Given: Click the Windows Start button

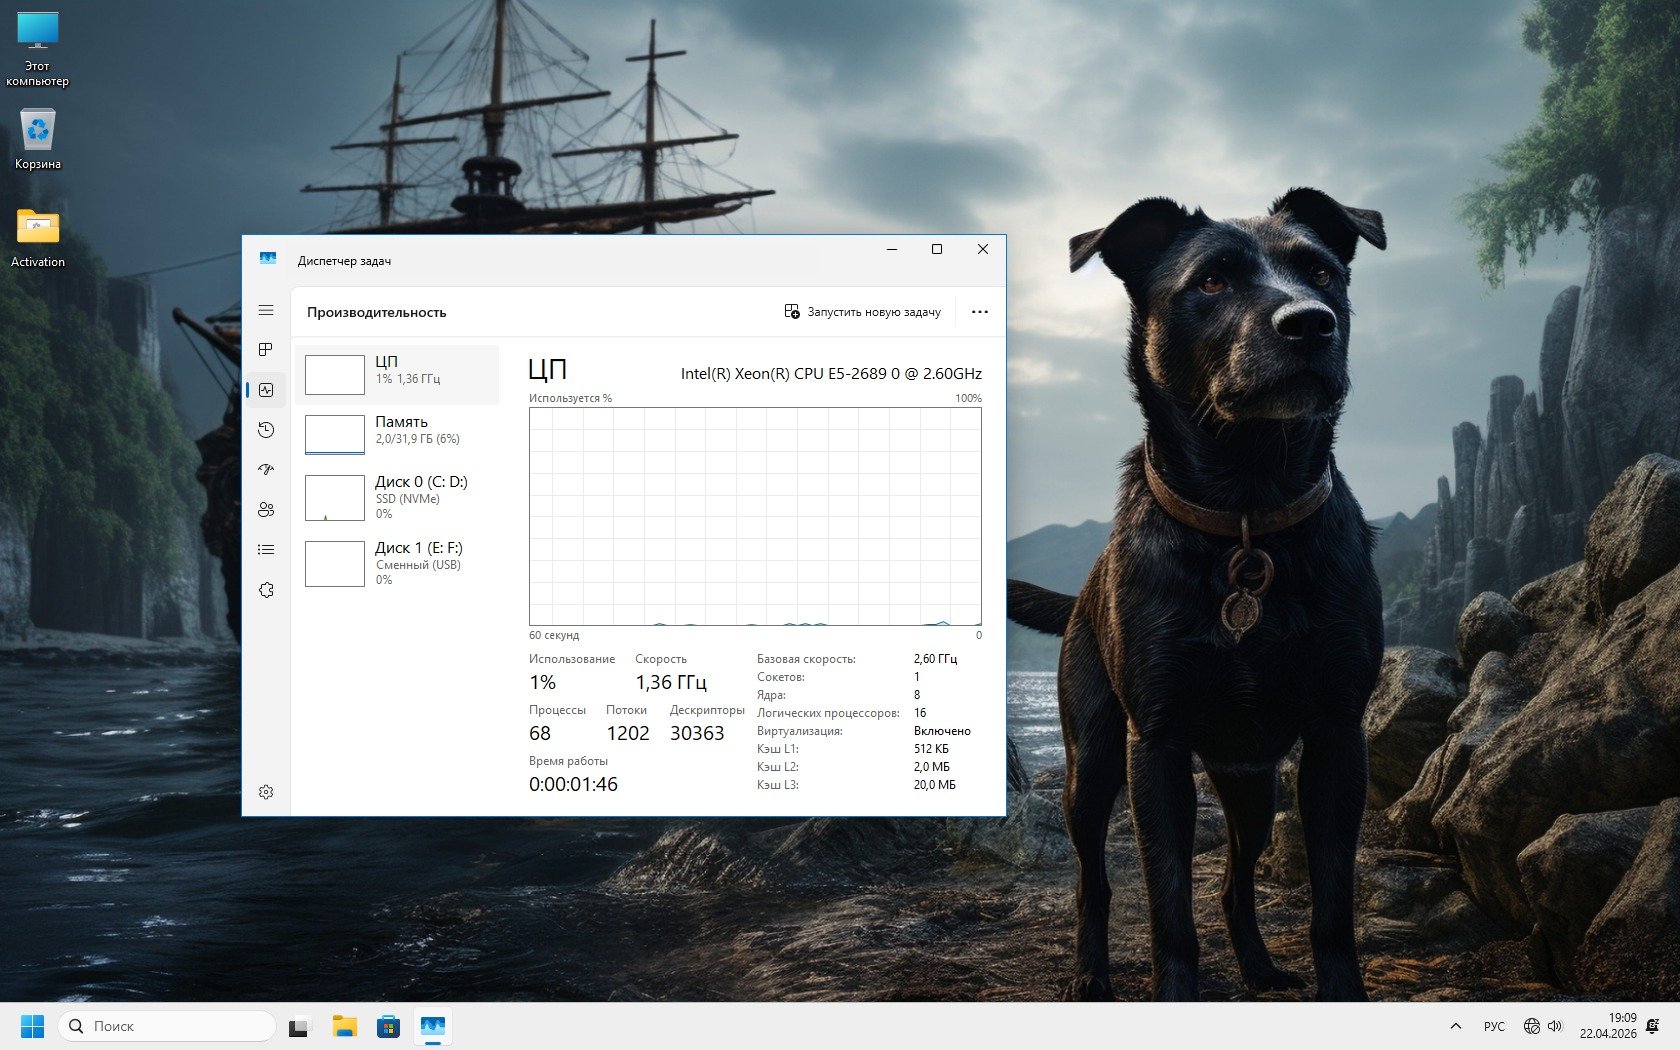Looking at the screenshot, I should [33, 1026].
